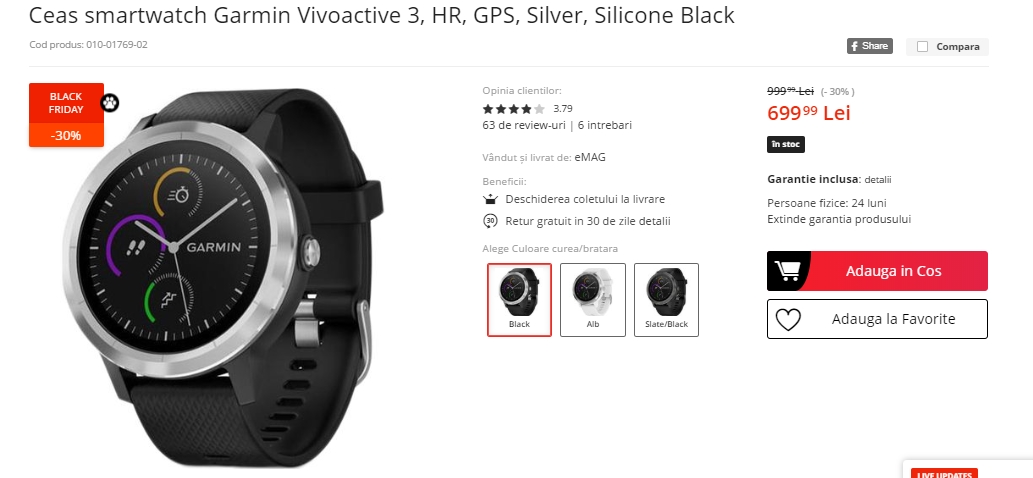Click the open-package delivery icon

[490, 199]
